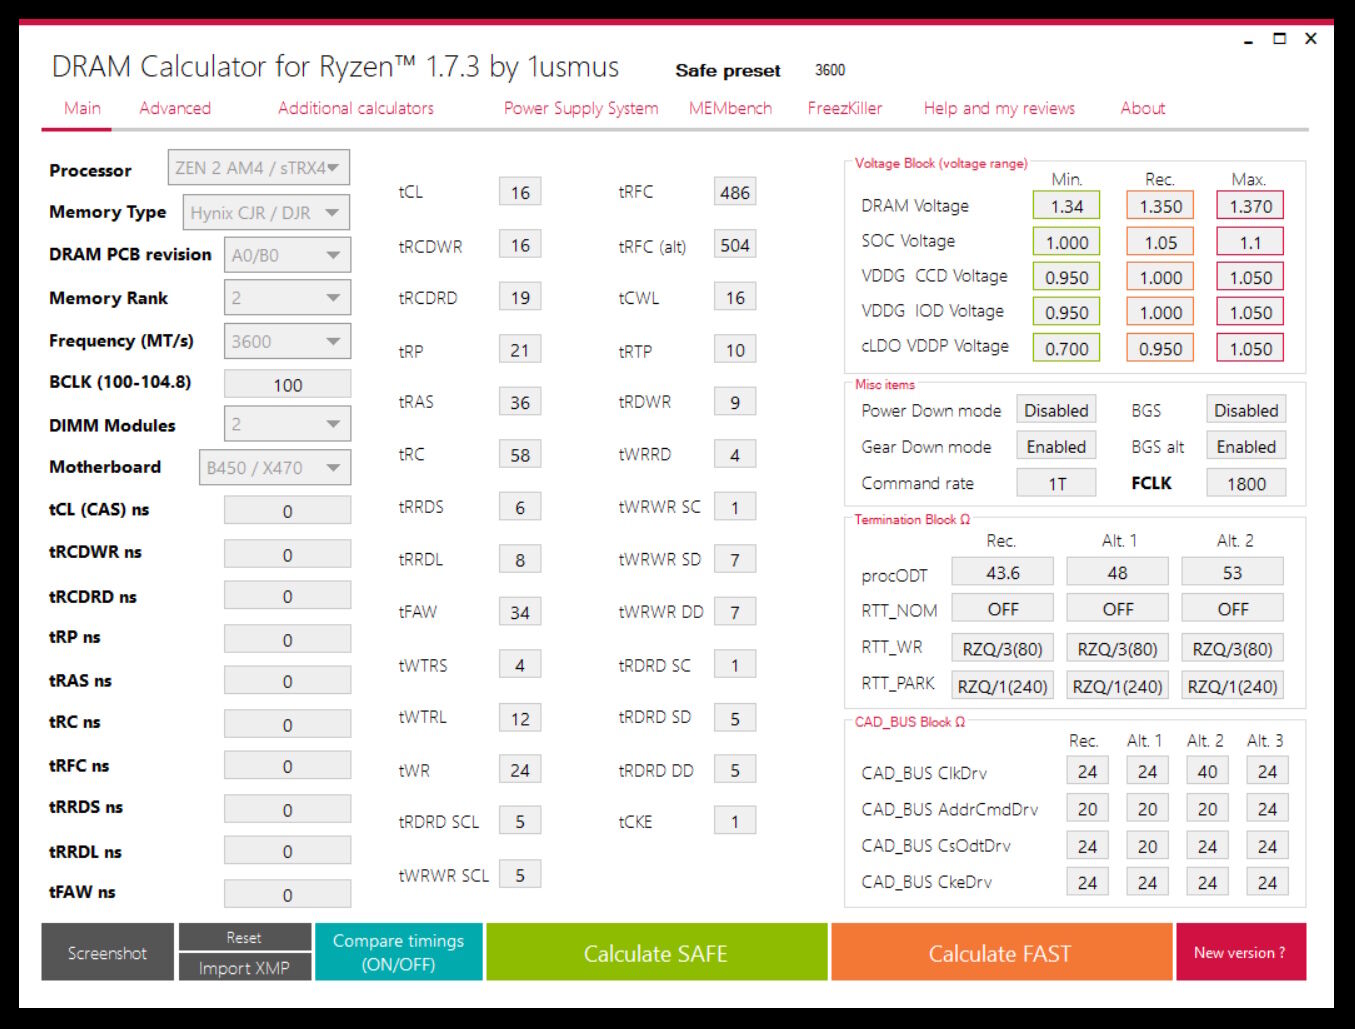
Task: Click DRAM Voltage Rec 1.350 box
Action: (x=1160, y=206)
